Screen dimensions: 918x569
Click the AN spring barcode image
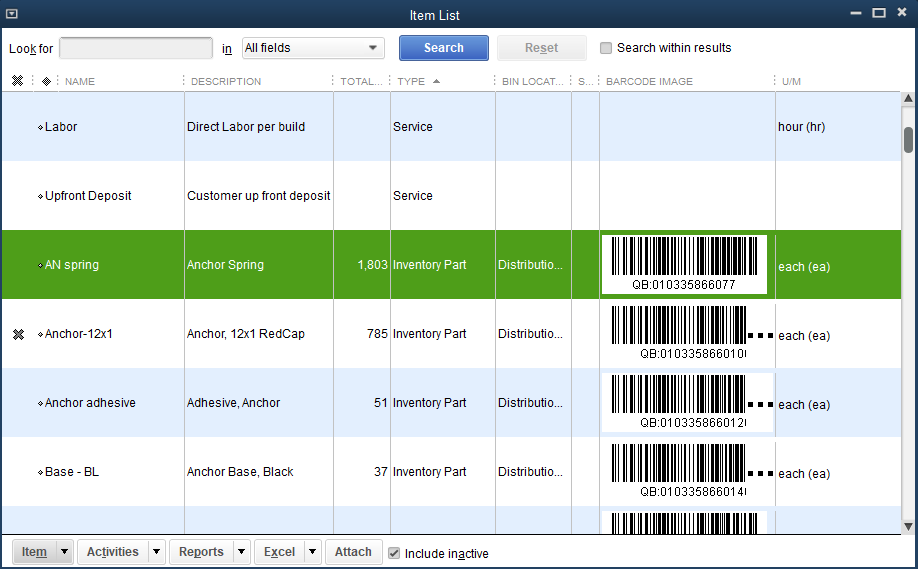[x=684, y=265]
